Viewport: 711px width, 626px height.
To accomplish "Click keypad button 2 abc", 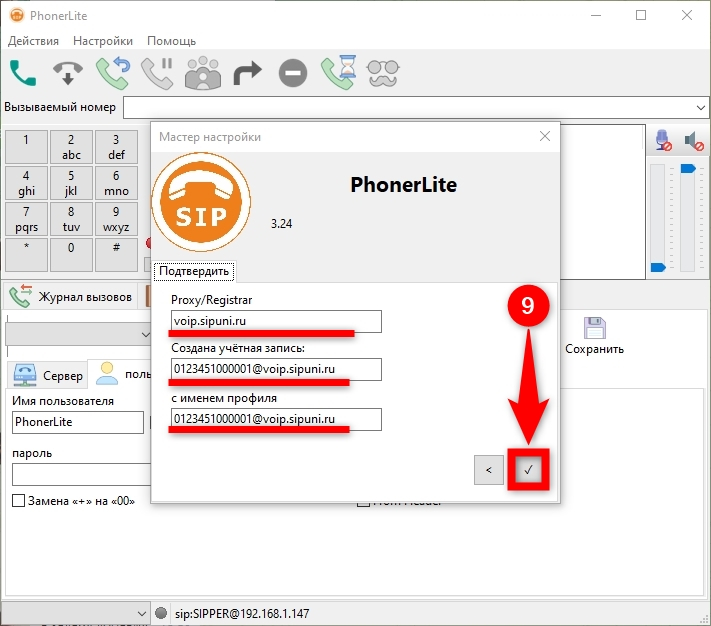I will pyautogui.click(x=71, y=147).
